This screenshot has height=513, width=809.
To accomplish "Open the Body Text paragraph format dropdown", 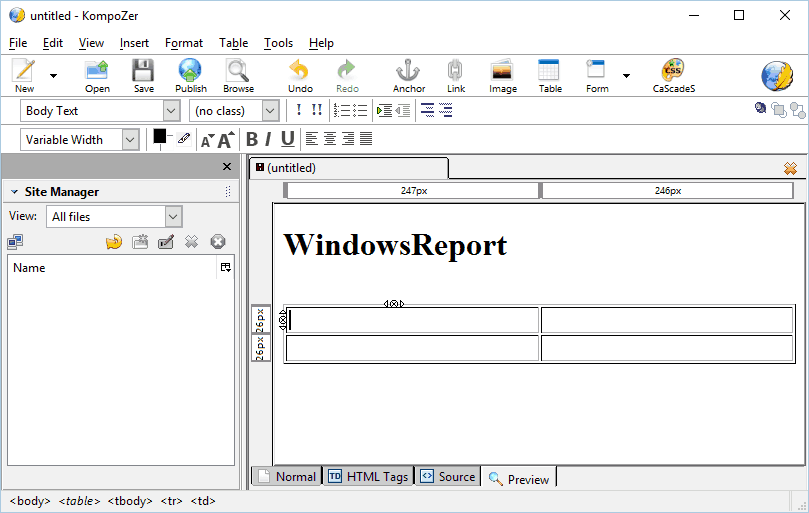I will point(171,110).
